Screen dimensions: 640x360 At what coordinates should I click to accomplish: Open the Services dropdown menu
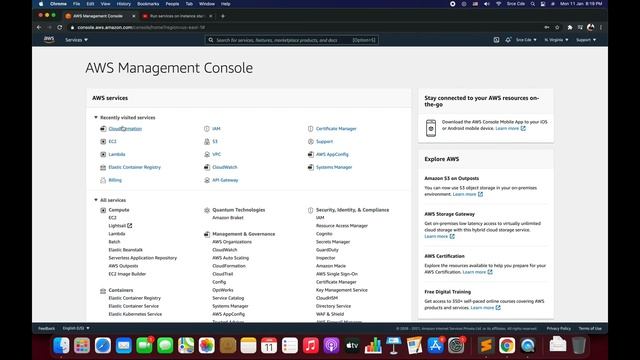[76, 40]
